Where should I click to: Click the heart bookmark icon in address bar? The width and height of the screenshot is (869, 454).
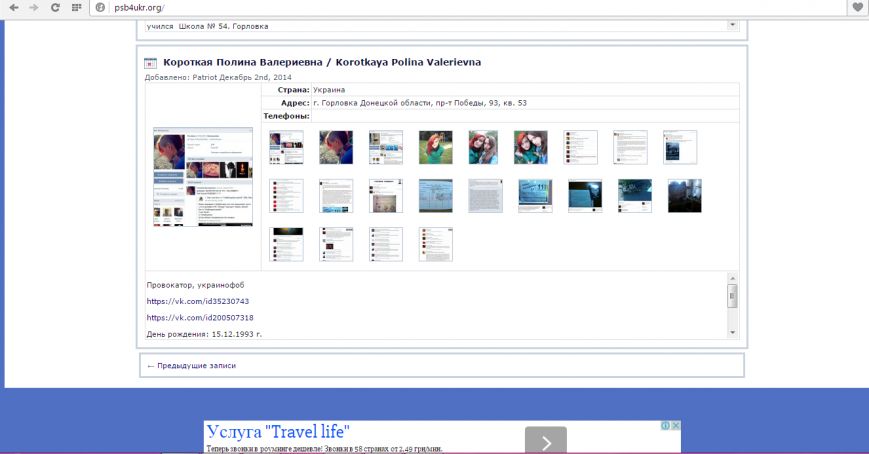click(x=857, y=7)
